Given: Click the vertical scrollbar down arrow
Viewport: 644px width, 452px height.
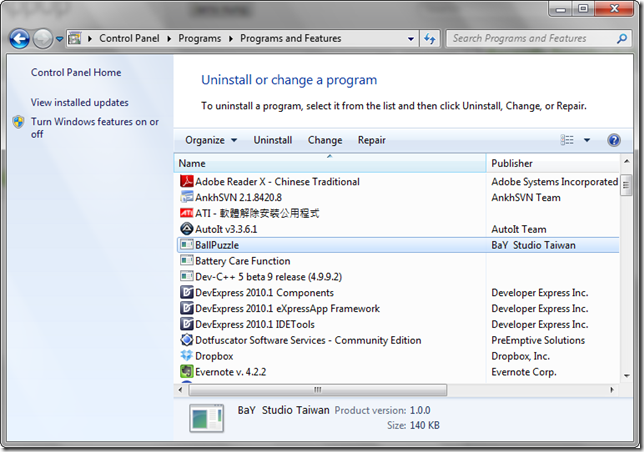Looking at the screenshot, I should tap(626, 376).
